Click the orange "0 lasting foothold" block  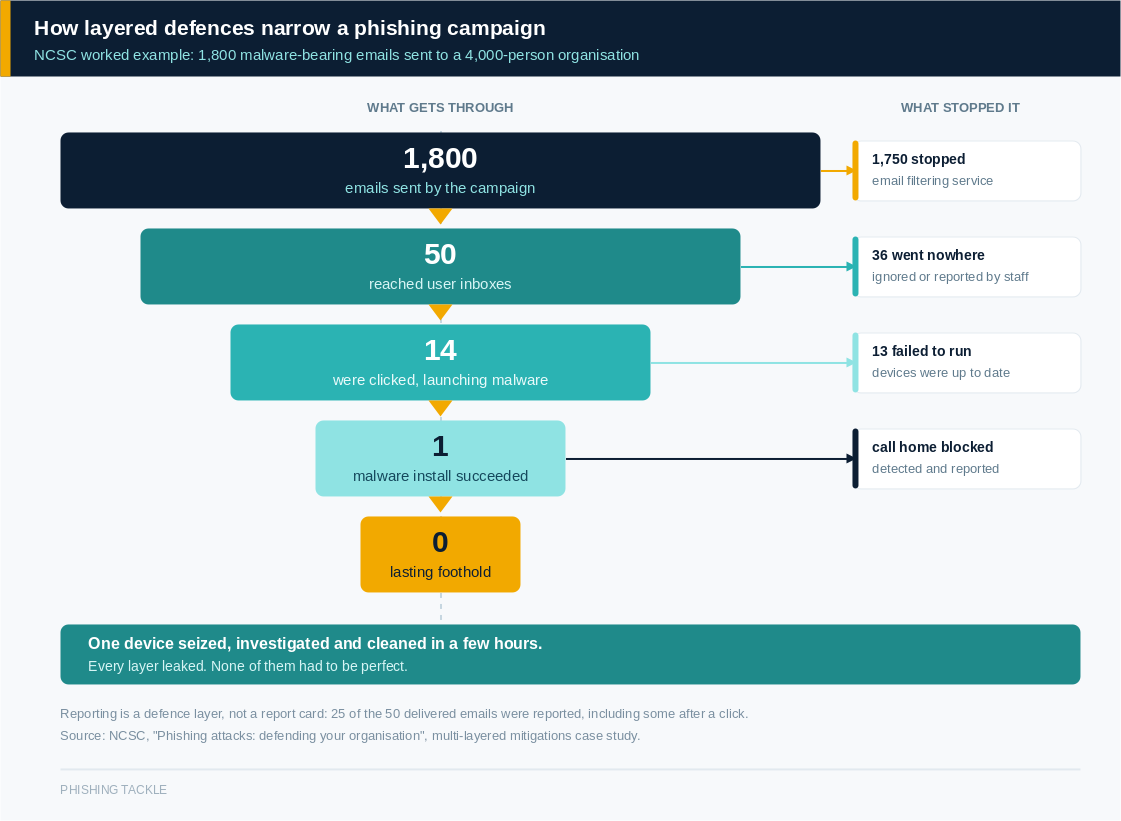tap(440, 554)
